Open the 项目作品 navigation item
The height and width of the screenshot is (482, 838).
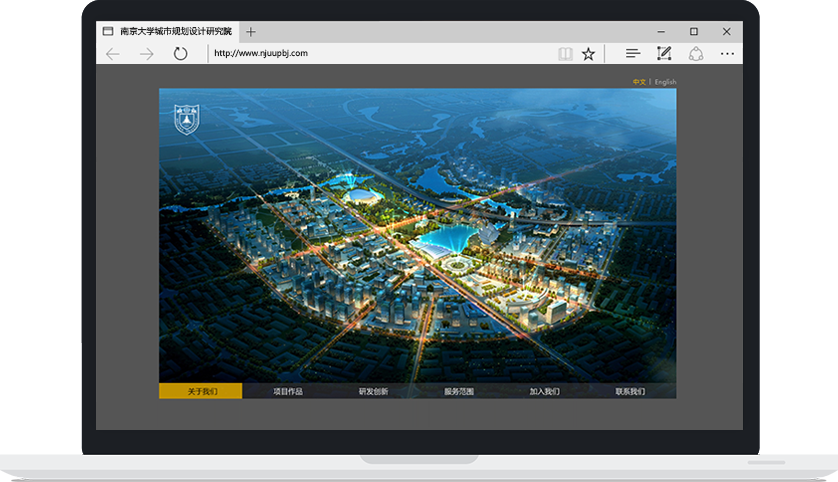point(287,391)
